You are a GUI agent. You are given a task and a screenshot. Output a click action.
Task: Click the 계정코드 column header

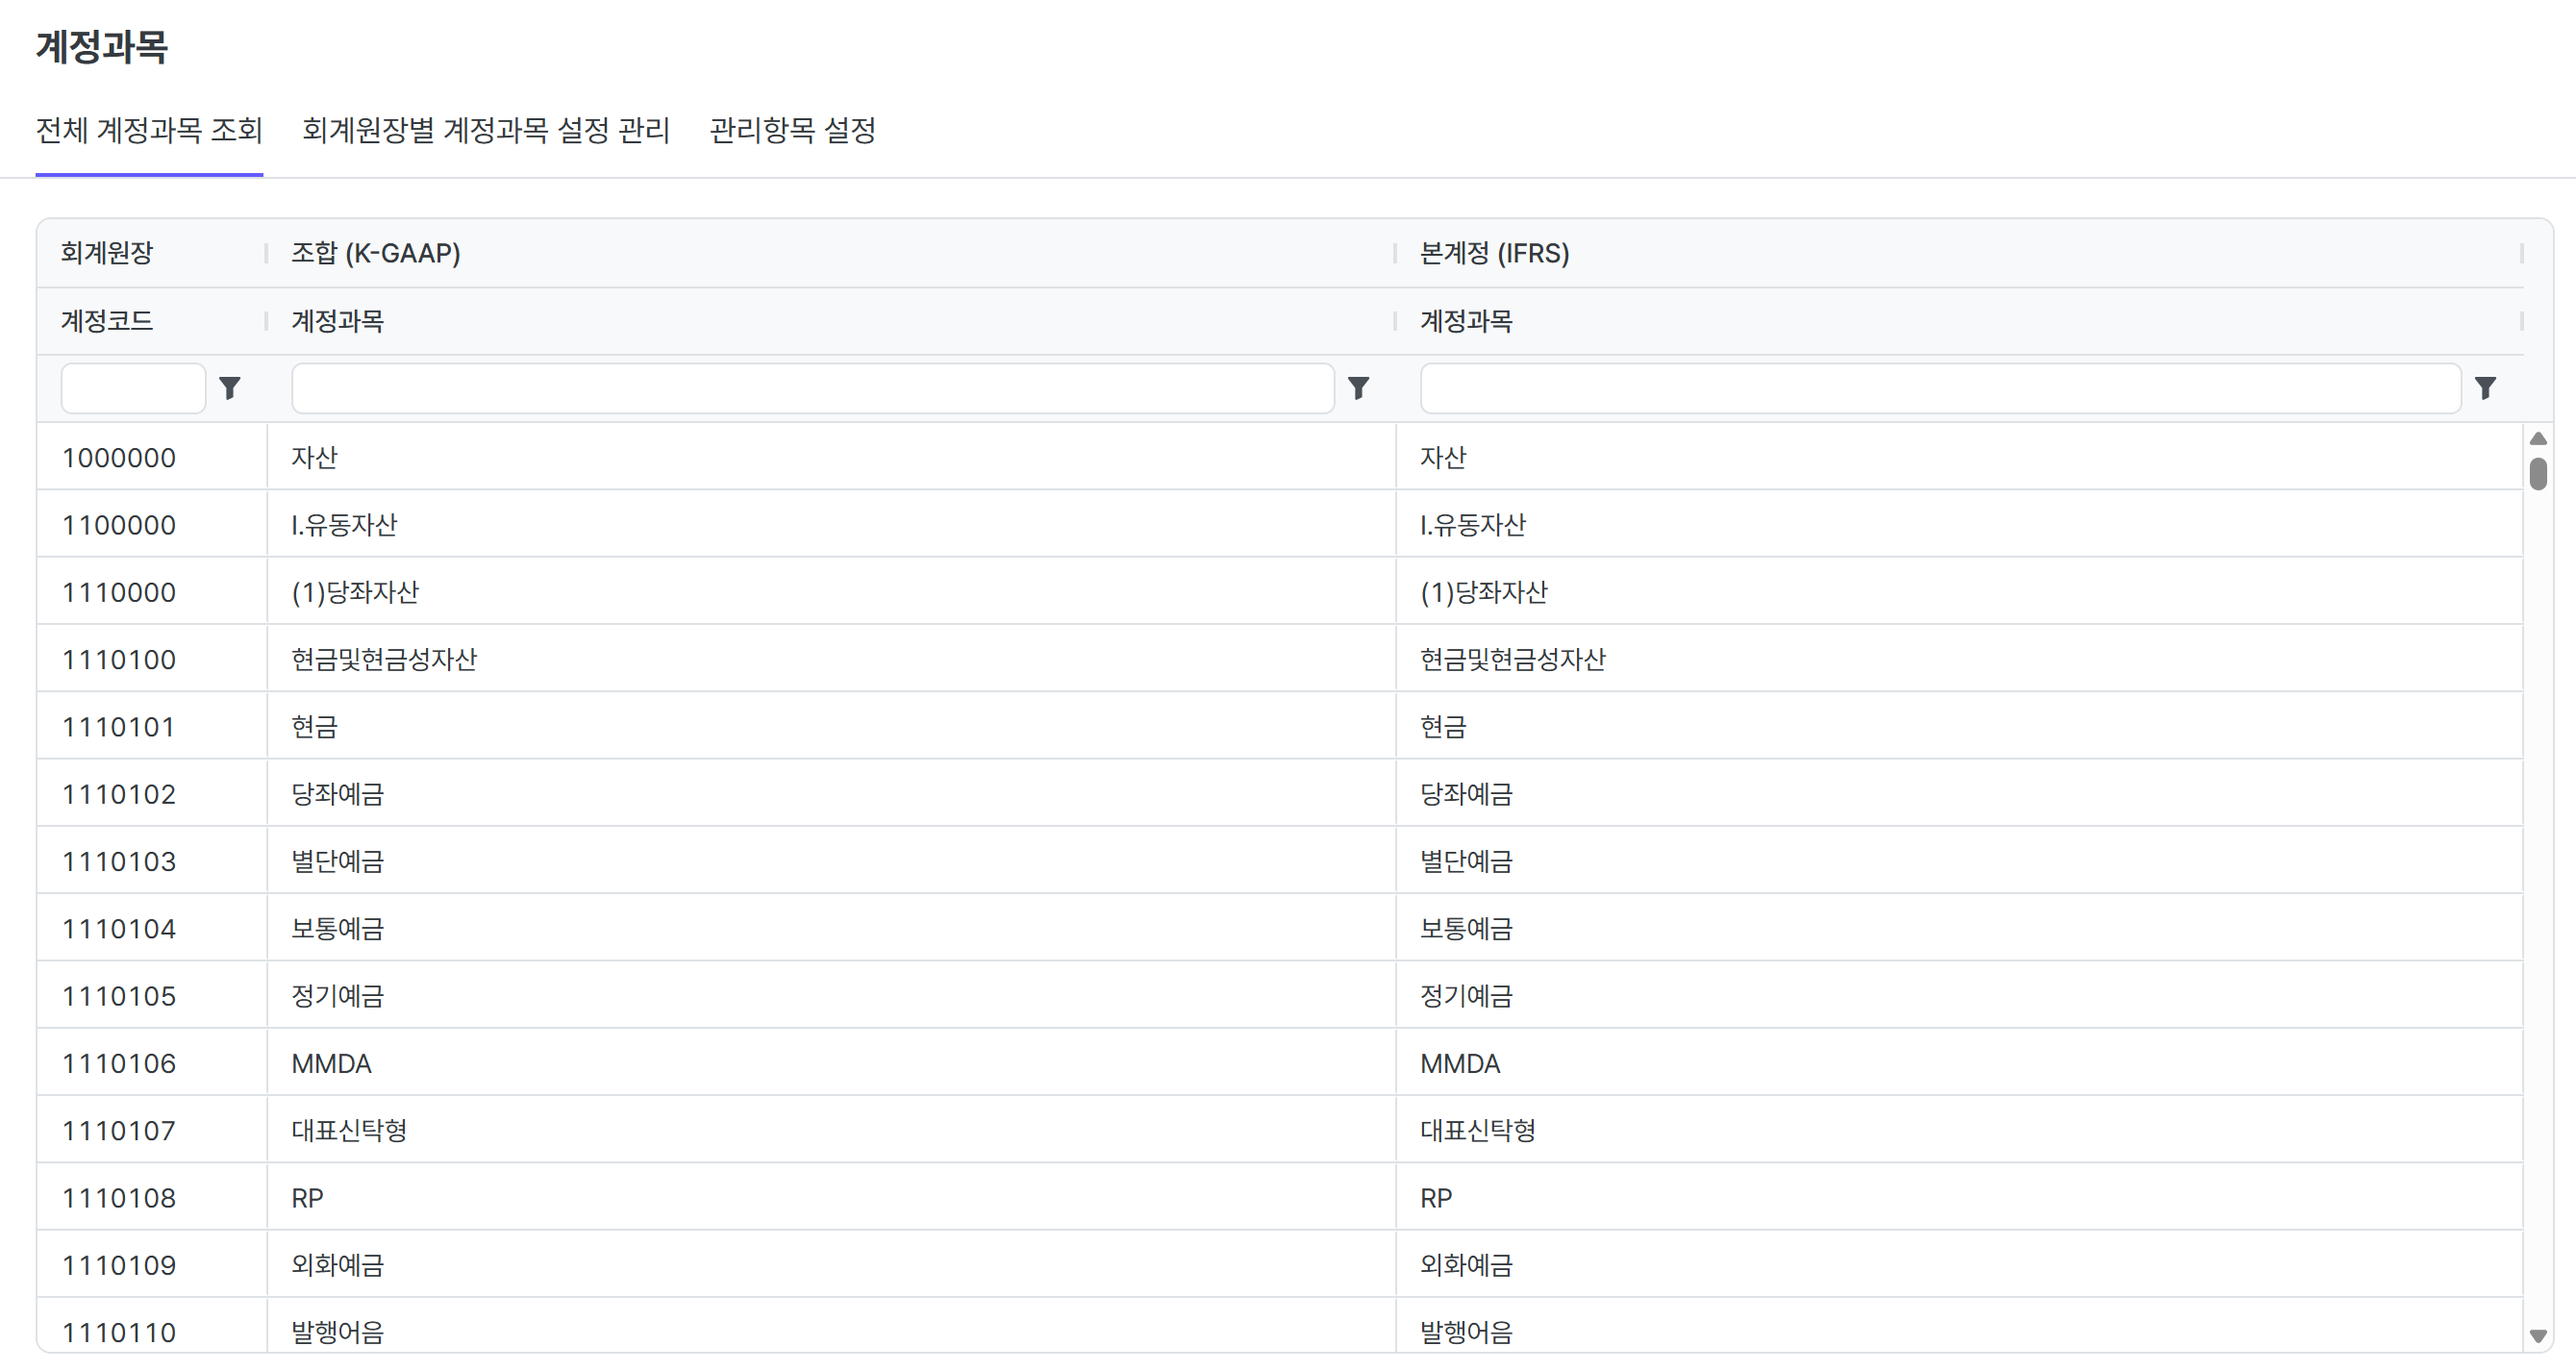107,321
